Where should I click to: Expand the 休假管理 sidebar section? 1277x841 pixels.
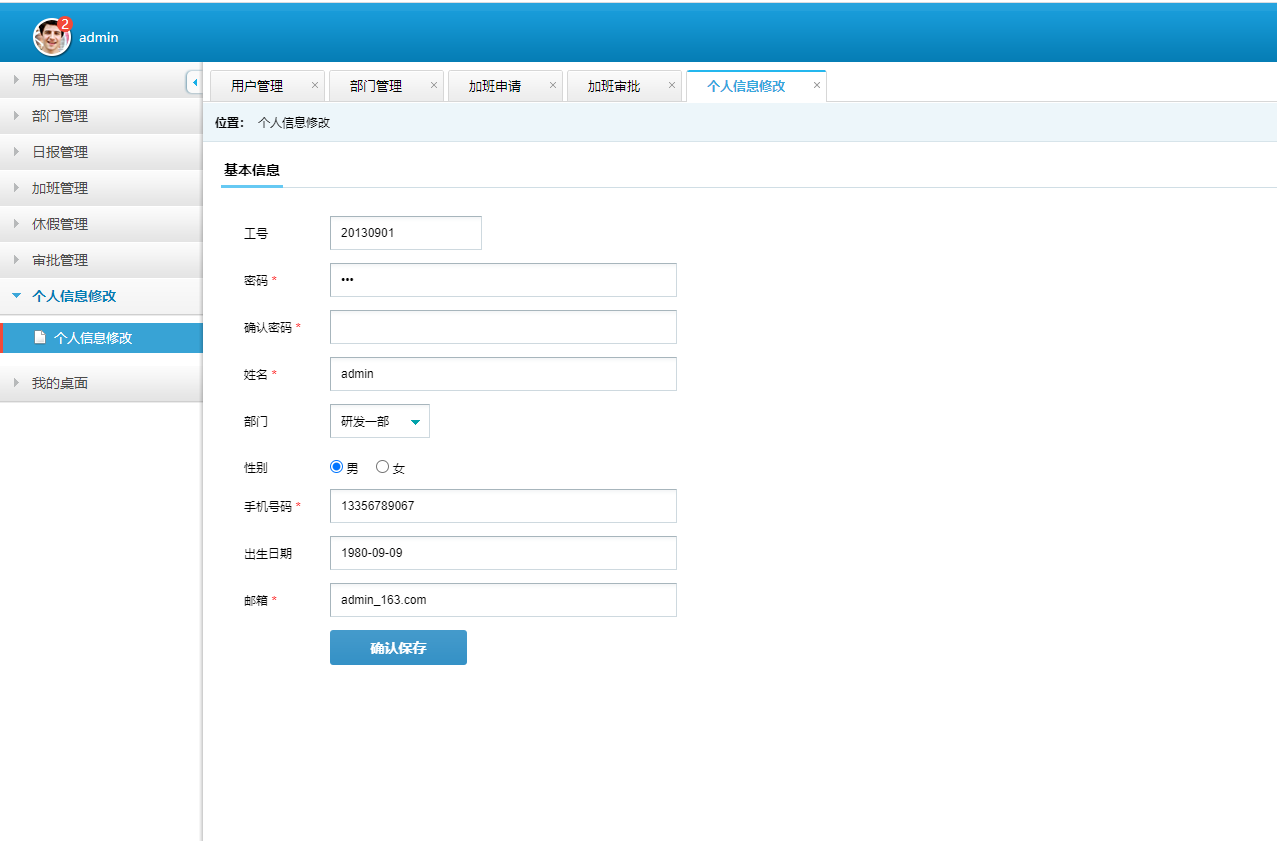(x=60, y=224)
